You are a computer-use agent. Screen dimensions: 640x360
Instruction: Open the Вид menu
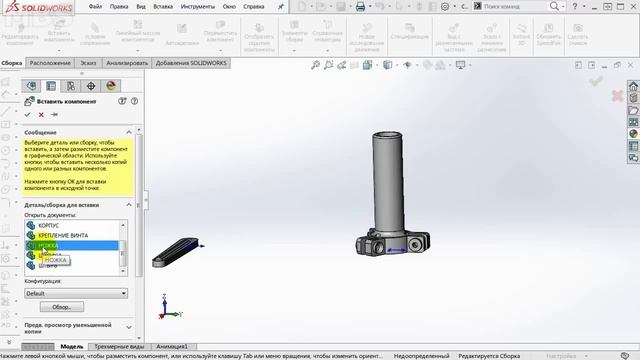(141, 7)
